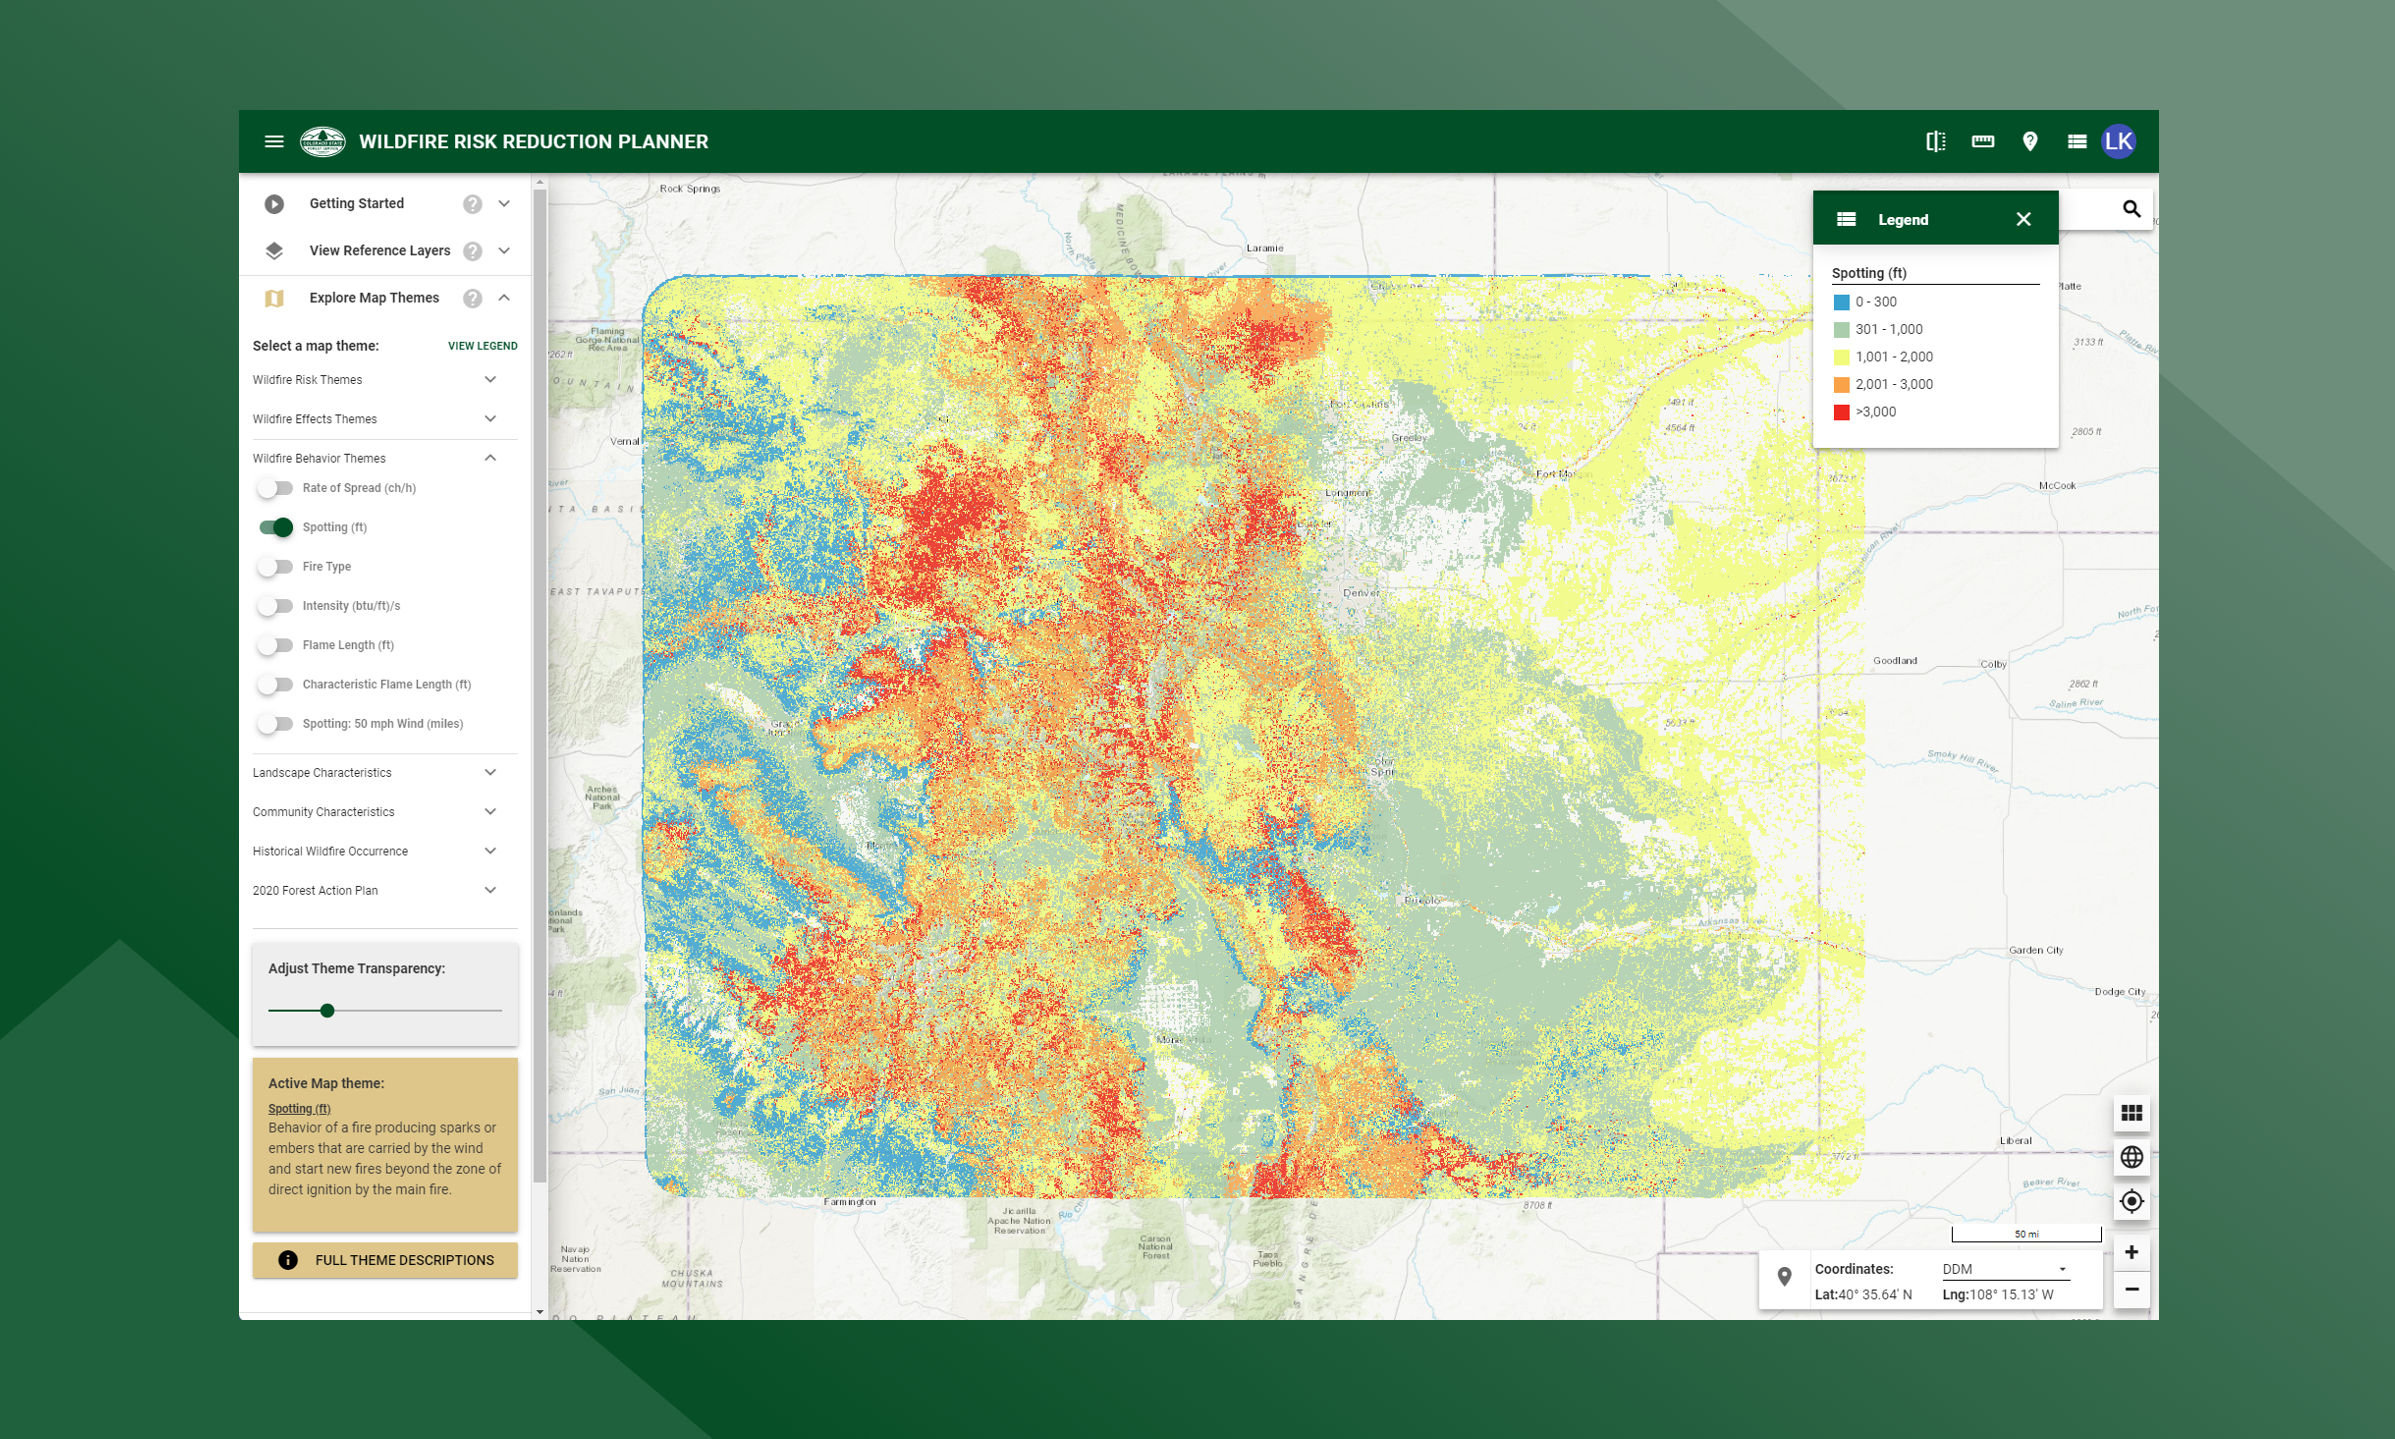Zoom in on the map

[x=2131, y=1252]
